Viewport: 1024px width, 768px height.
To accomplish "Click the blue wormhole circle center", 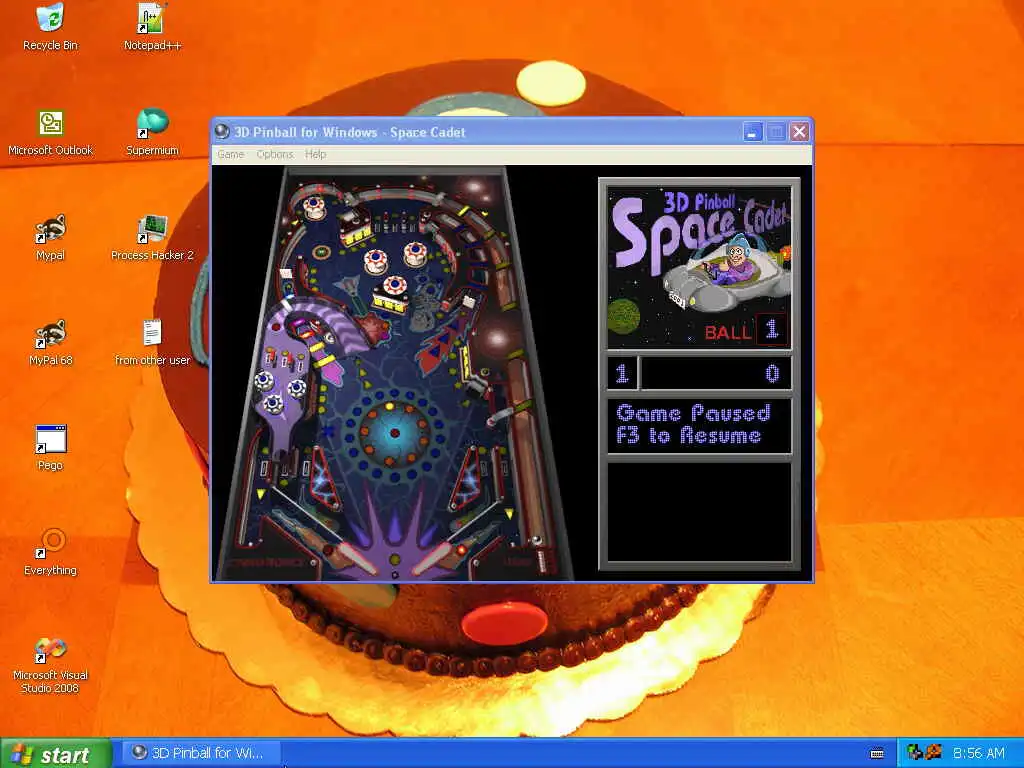I will [394, 433].
